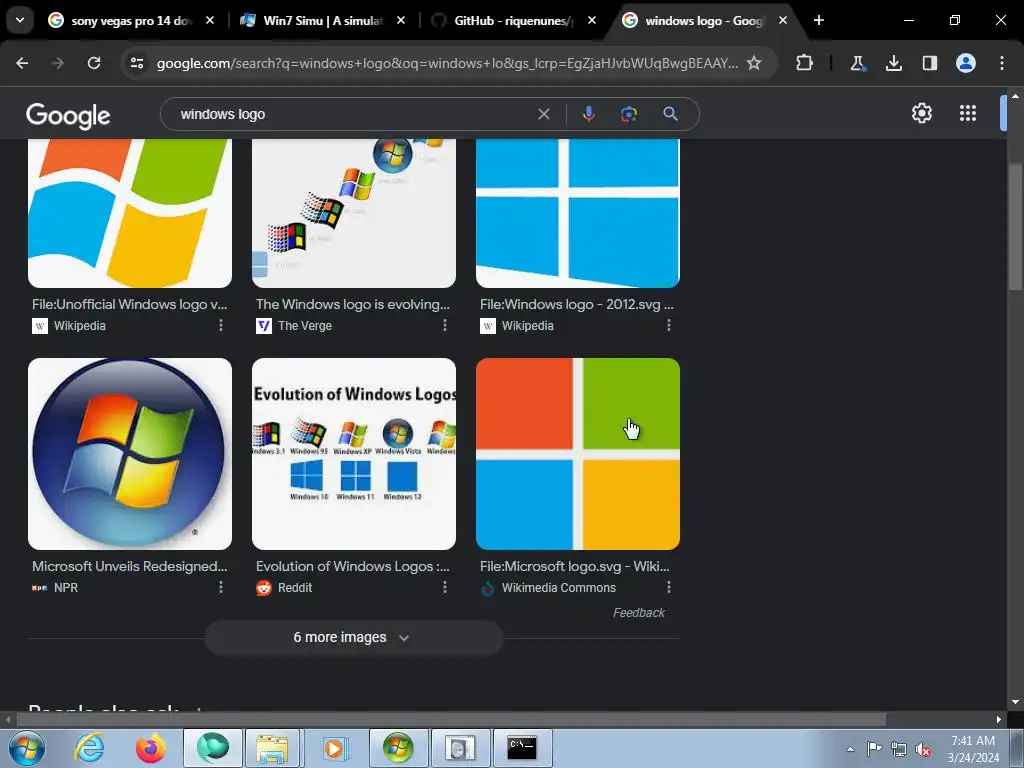Click the page scroll down arrow
The width and height of the screenshot is (1024, 768).
point(1015,702)
